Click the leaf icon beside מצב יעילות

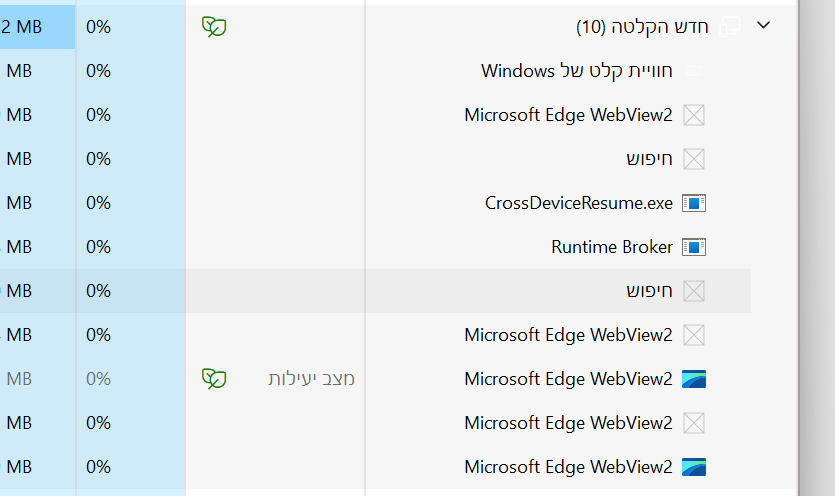point(214,379)
